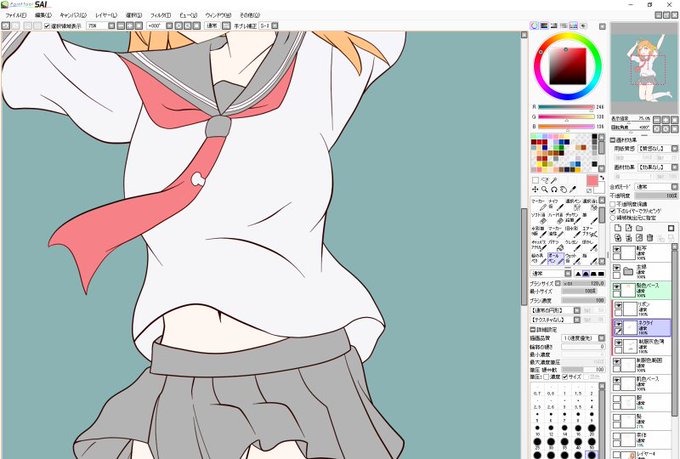Open the 【テクスチャなし】 texture dropdown
680x459 pixels.
(x=577, y=320)
